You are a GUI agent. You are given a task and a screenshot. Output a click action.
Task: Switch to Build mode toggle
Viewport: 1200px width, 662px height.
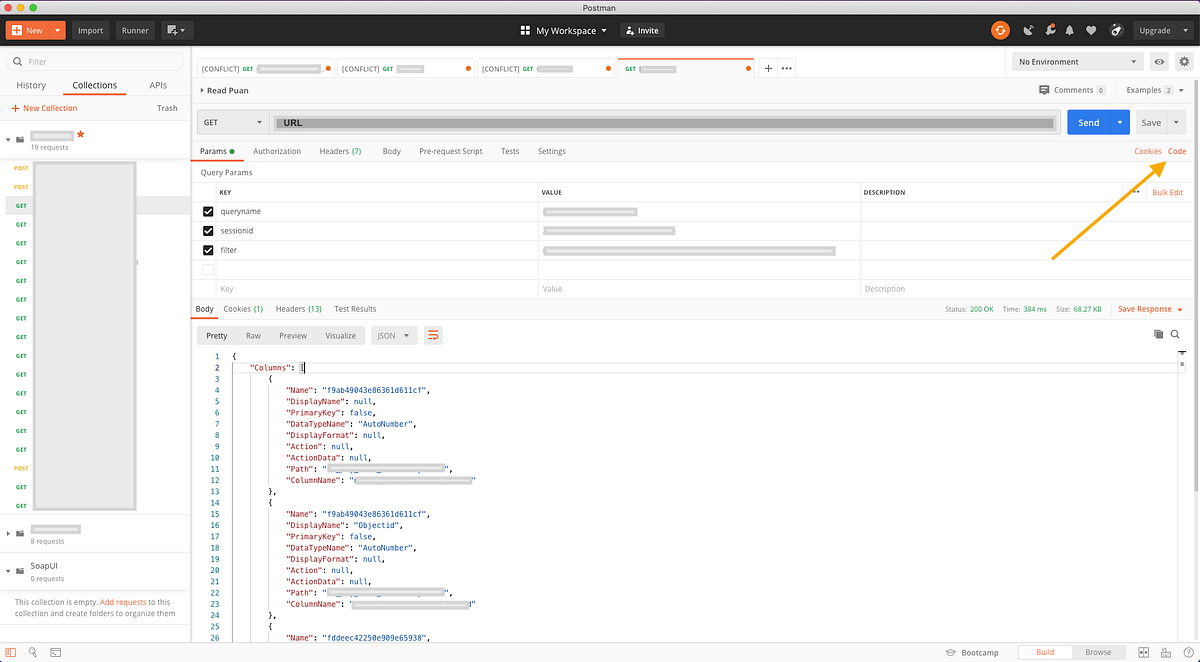pyautogui.click(x=1045, y=652)
